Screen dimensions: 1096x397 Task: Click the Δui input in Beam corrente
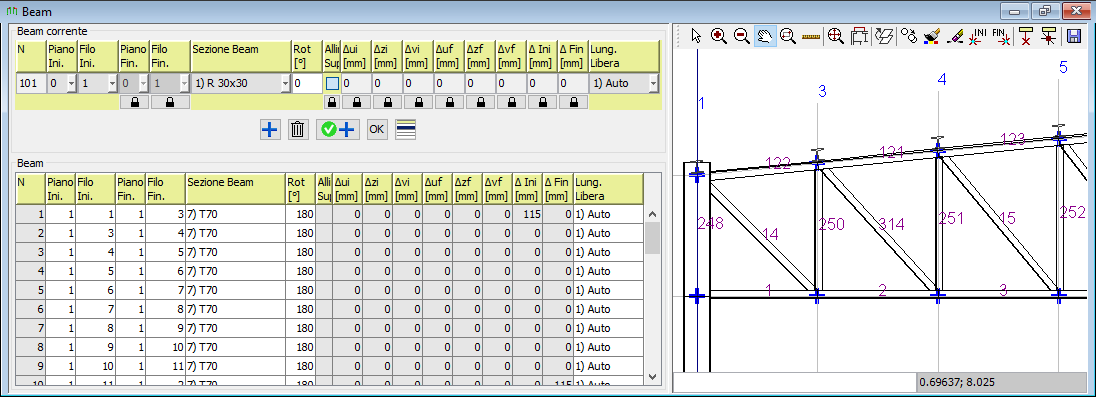click(x=356, y=83)
